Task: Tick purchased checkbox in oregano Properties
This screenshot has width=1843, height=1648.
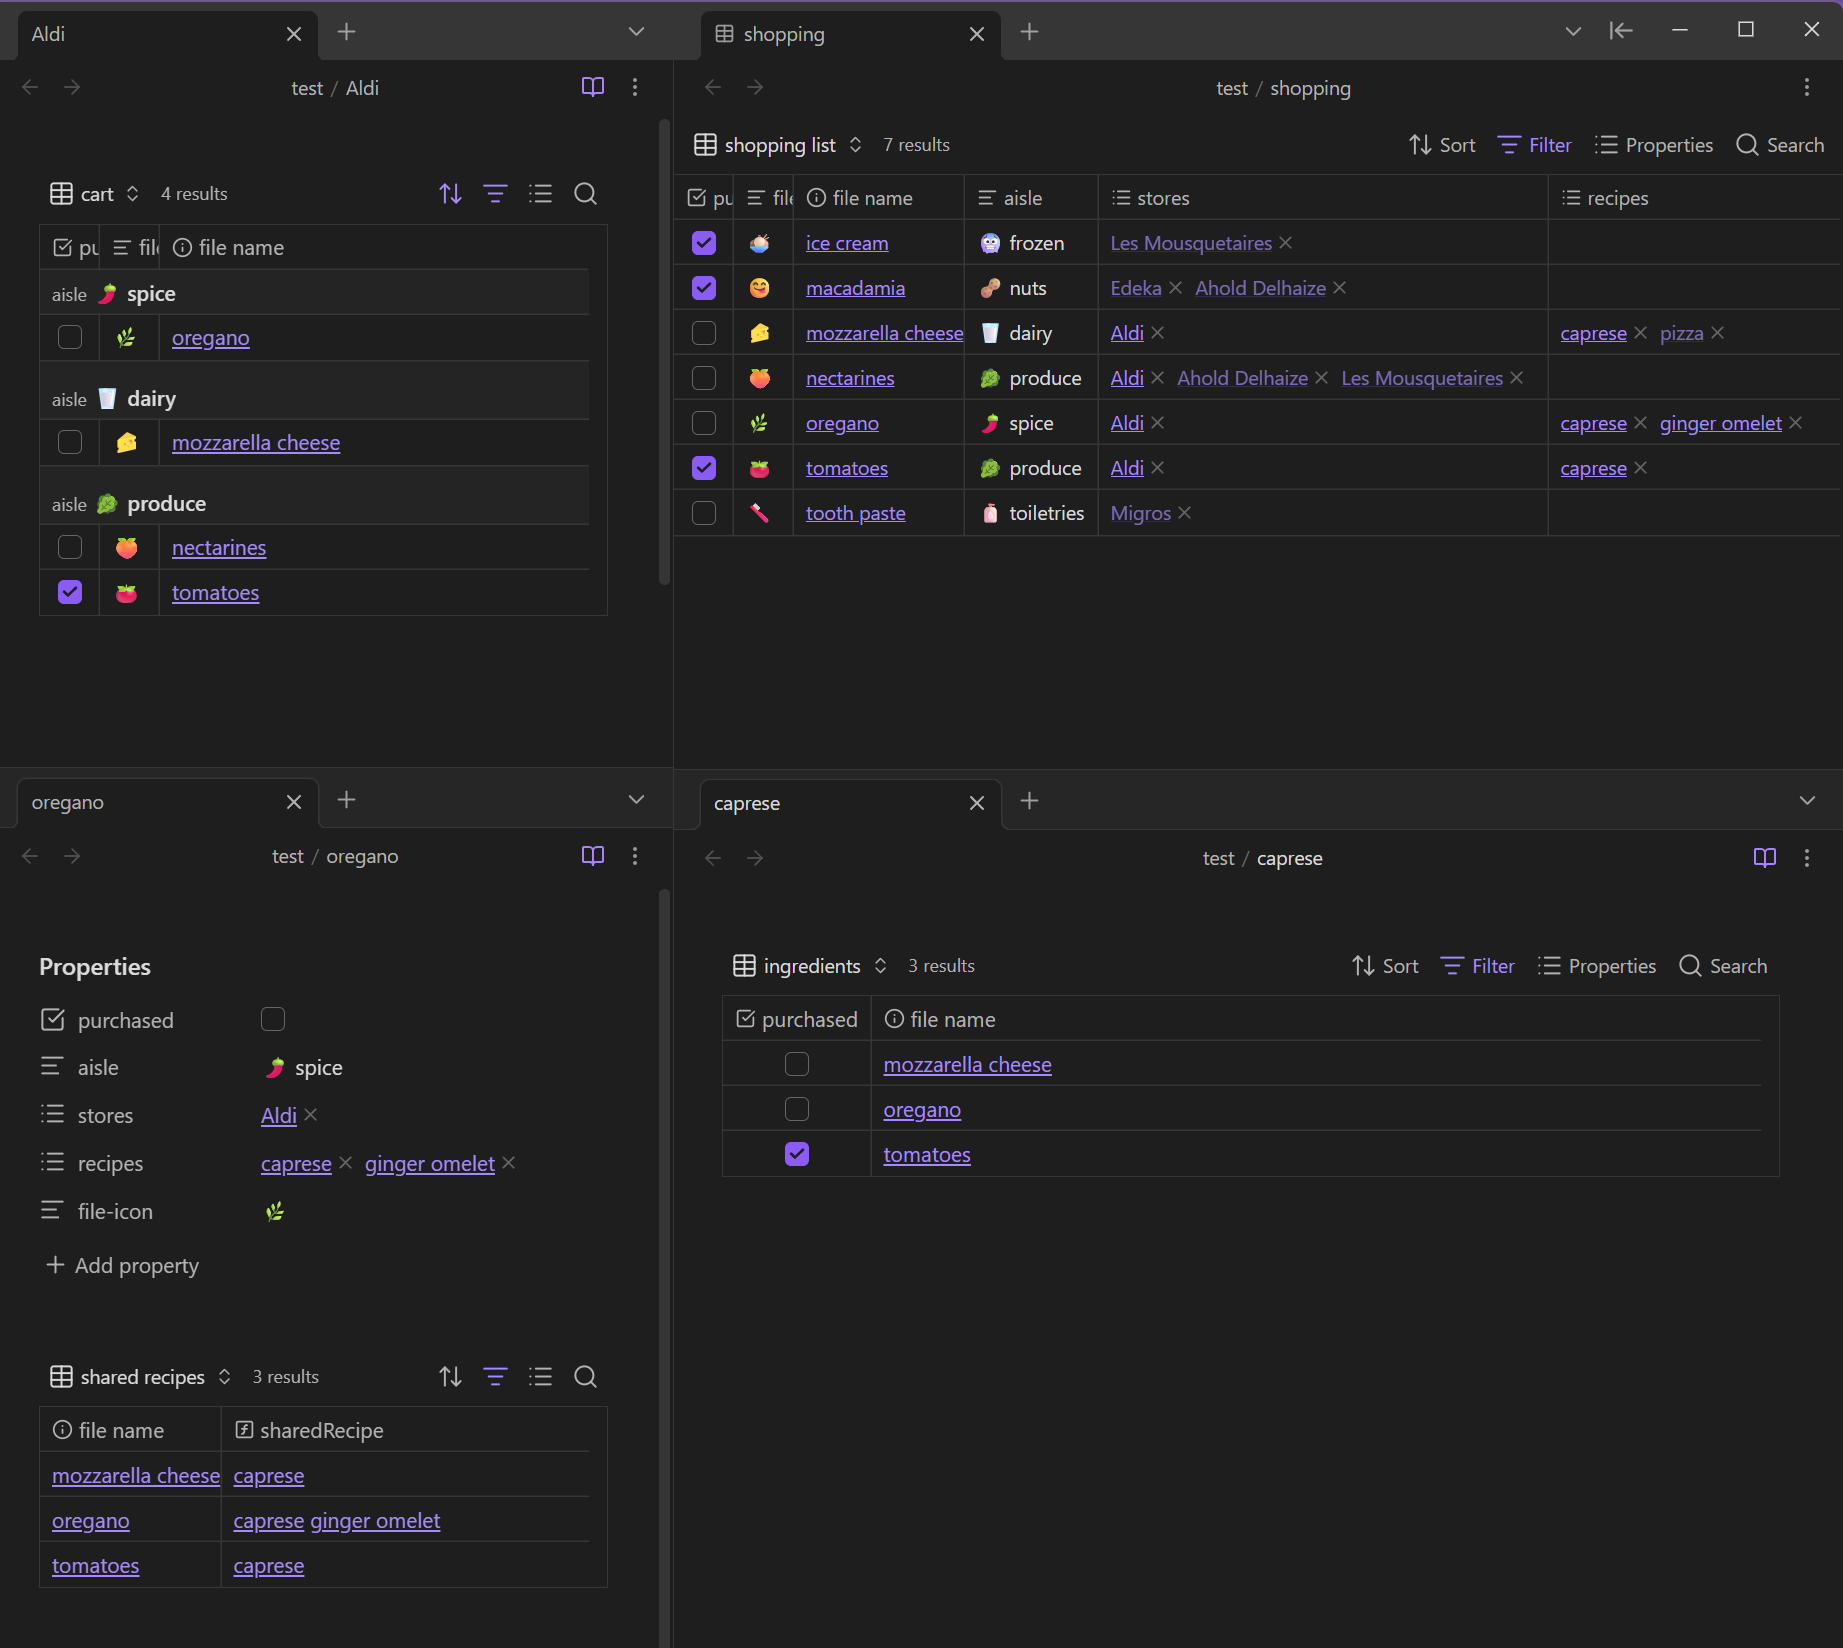Action: 273,1019
